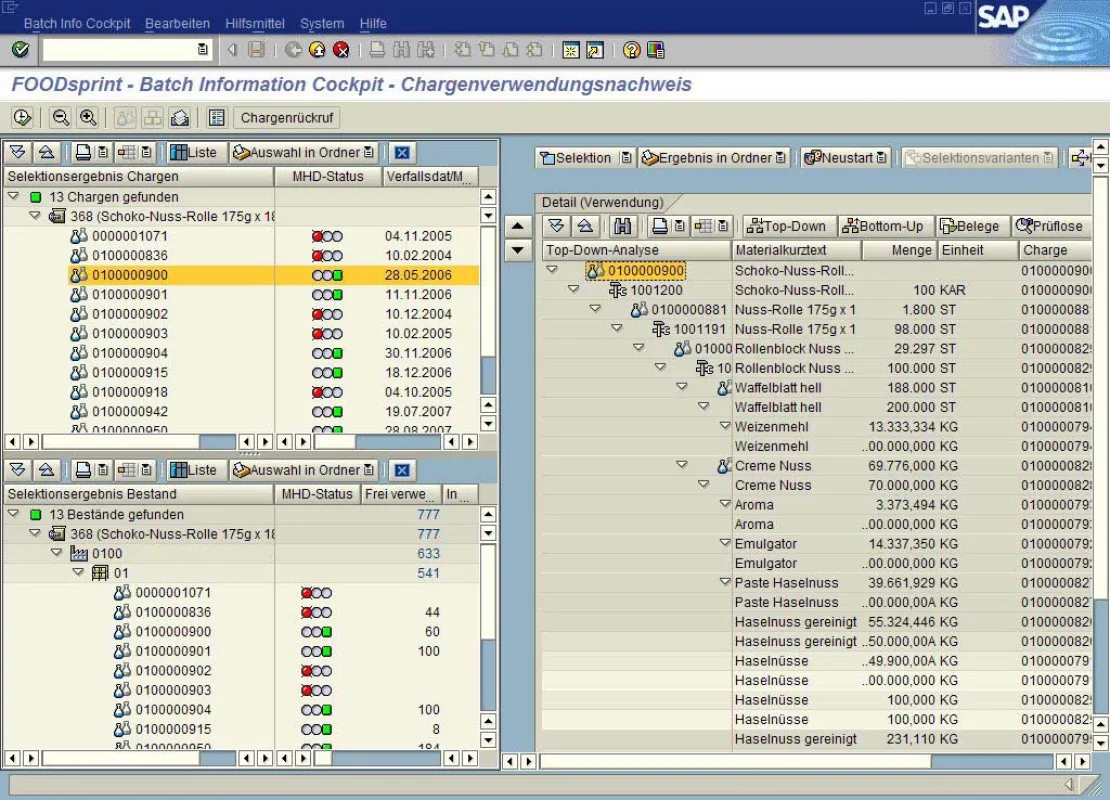Click the Chargenrückruf button
Image resolution: width=1110 pixels, height=800 pixels.
click(x=287, y=118)
